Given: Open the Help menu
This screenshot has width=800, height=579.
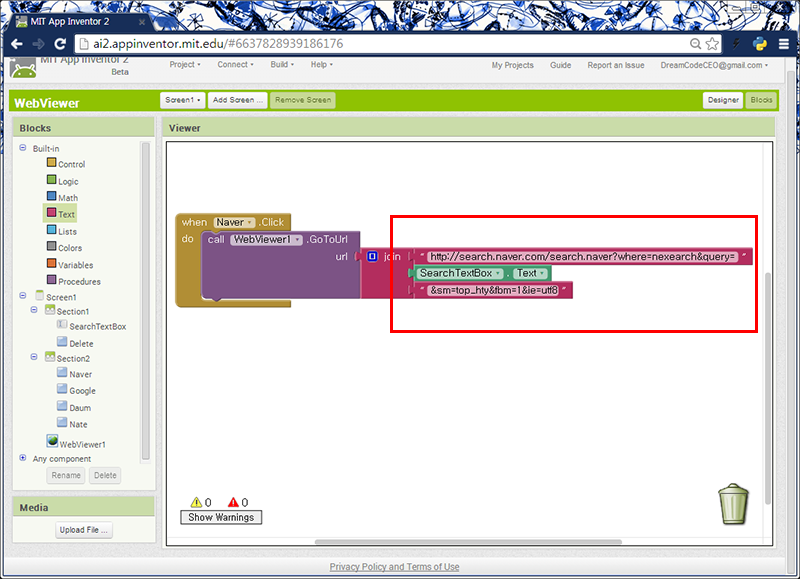Looking at the screenshot, I should 321,64.
